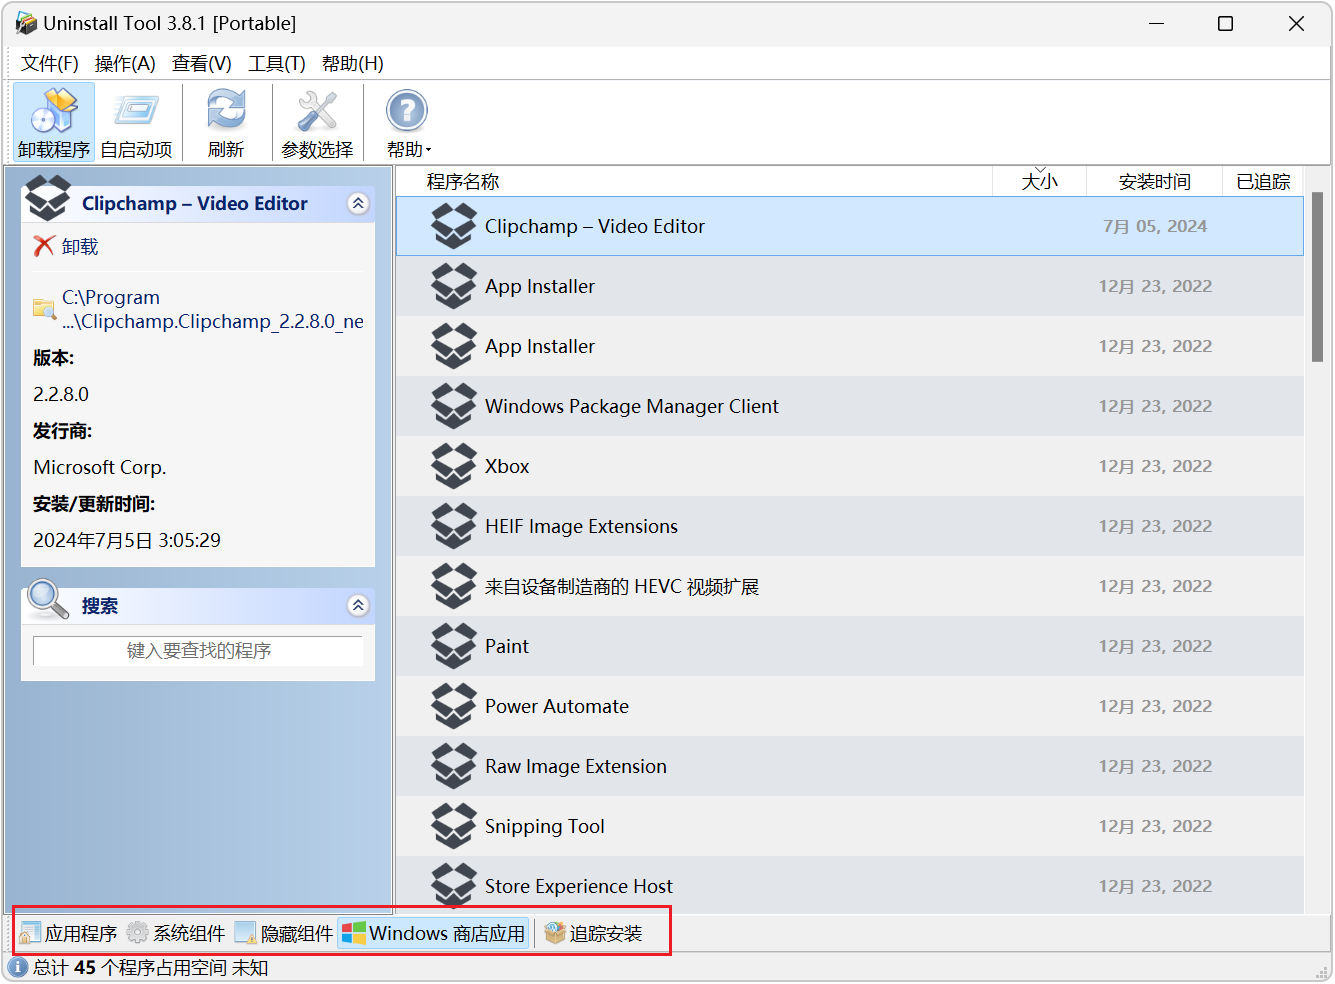Viewport: 1335px width, 984px height.
Task: Switch to the 系统组件 tab
Action: [x=176, y=933]
